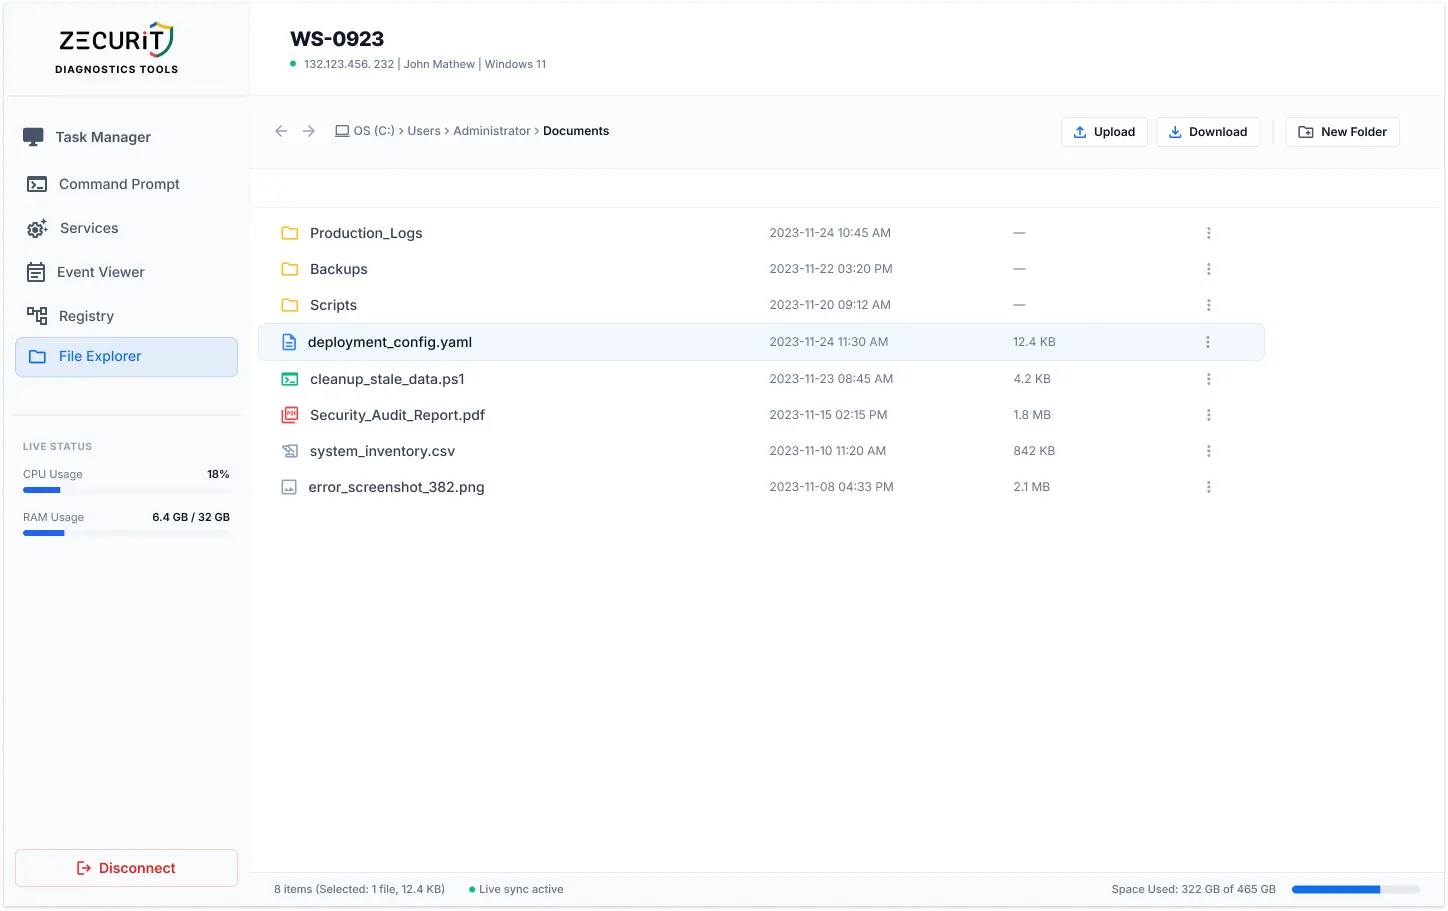Click the Disconnect button
1448x911 pixels.
[126, 867]
